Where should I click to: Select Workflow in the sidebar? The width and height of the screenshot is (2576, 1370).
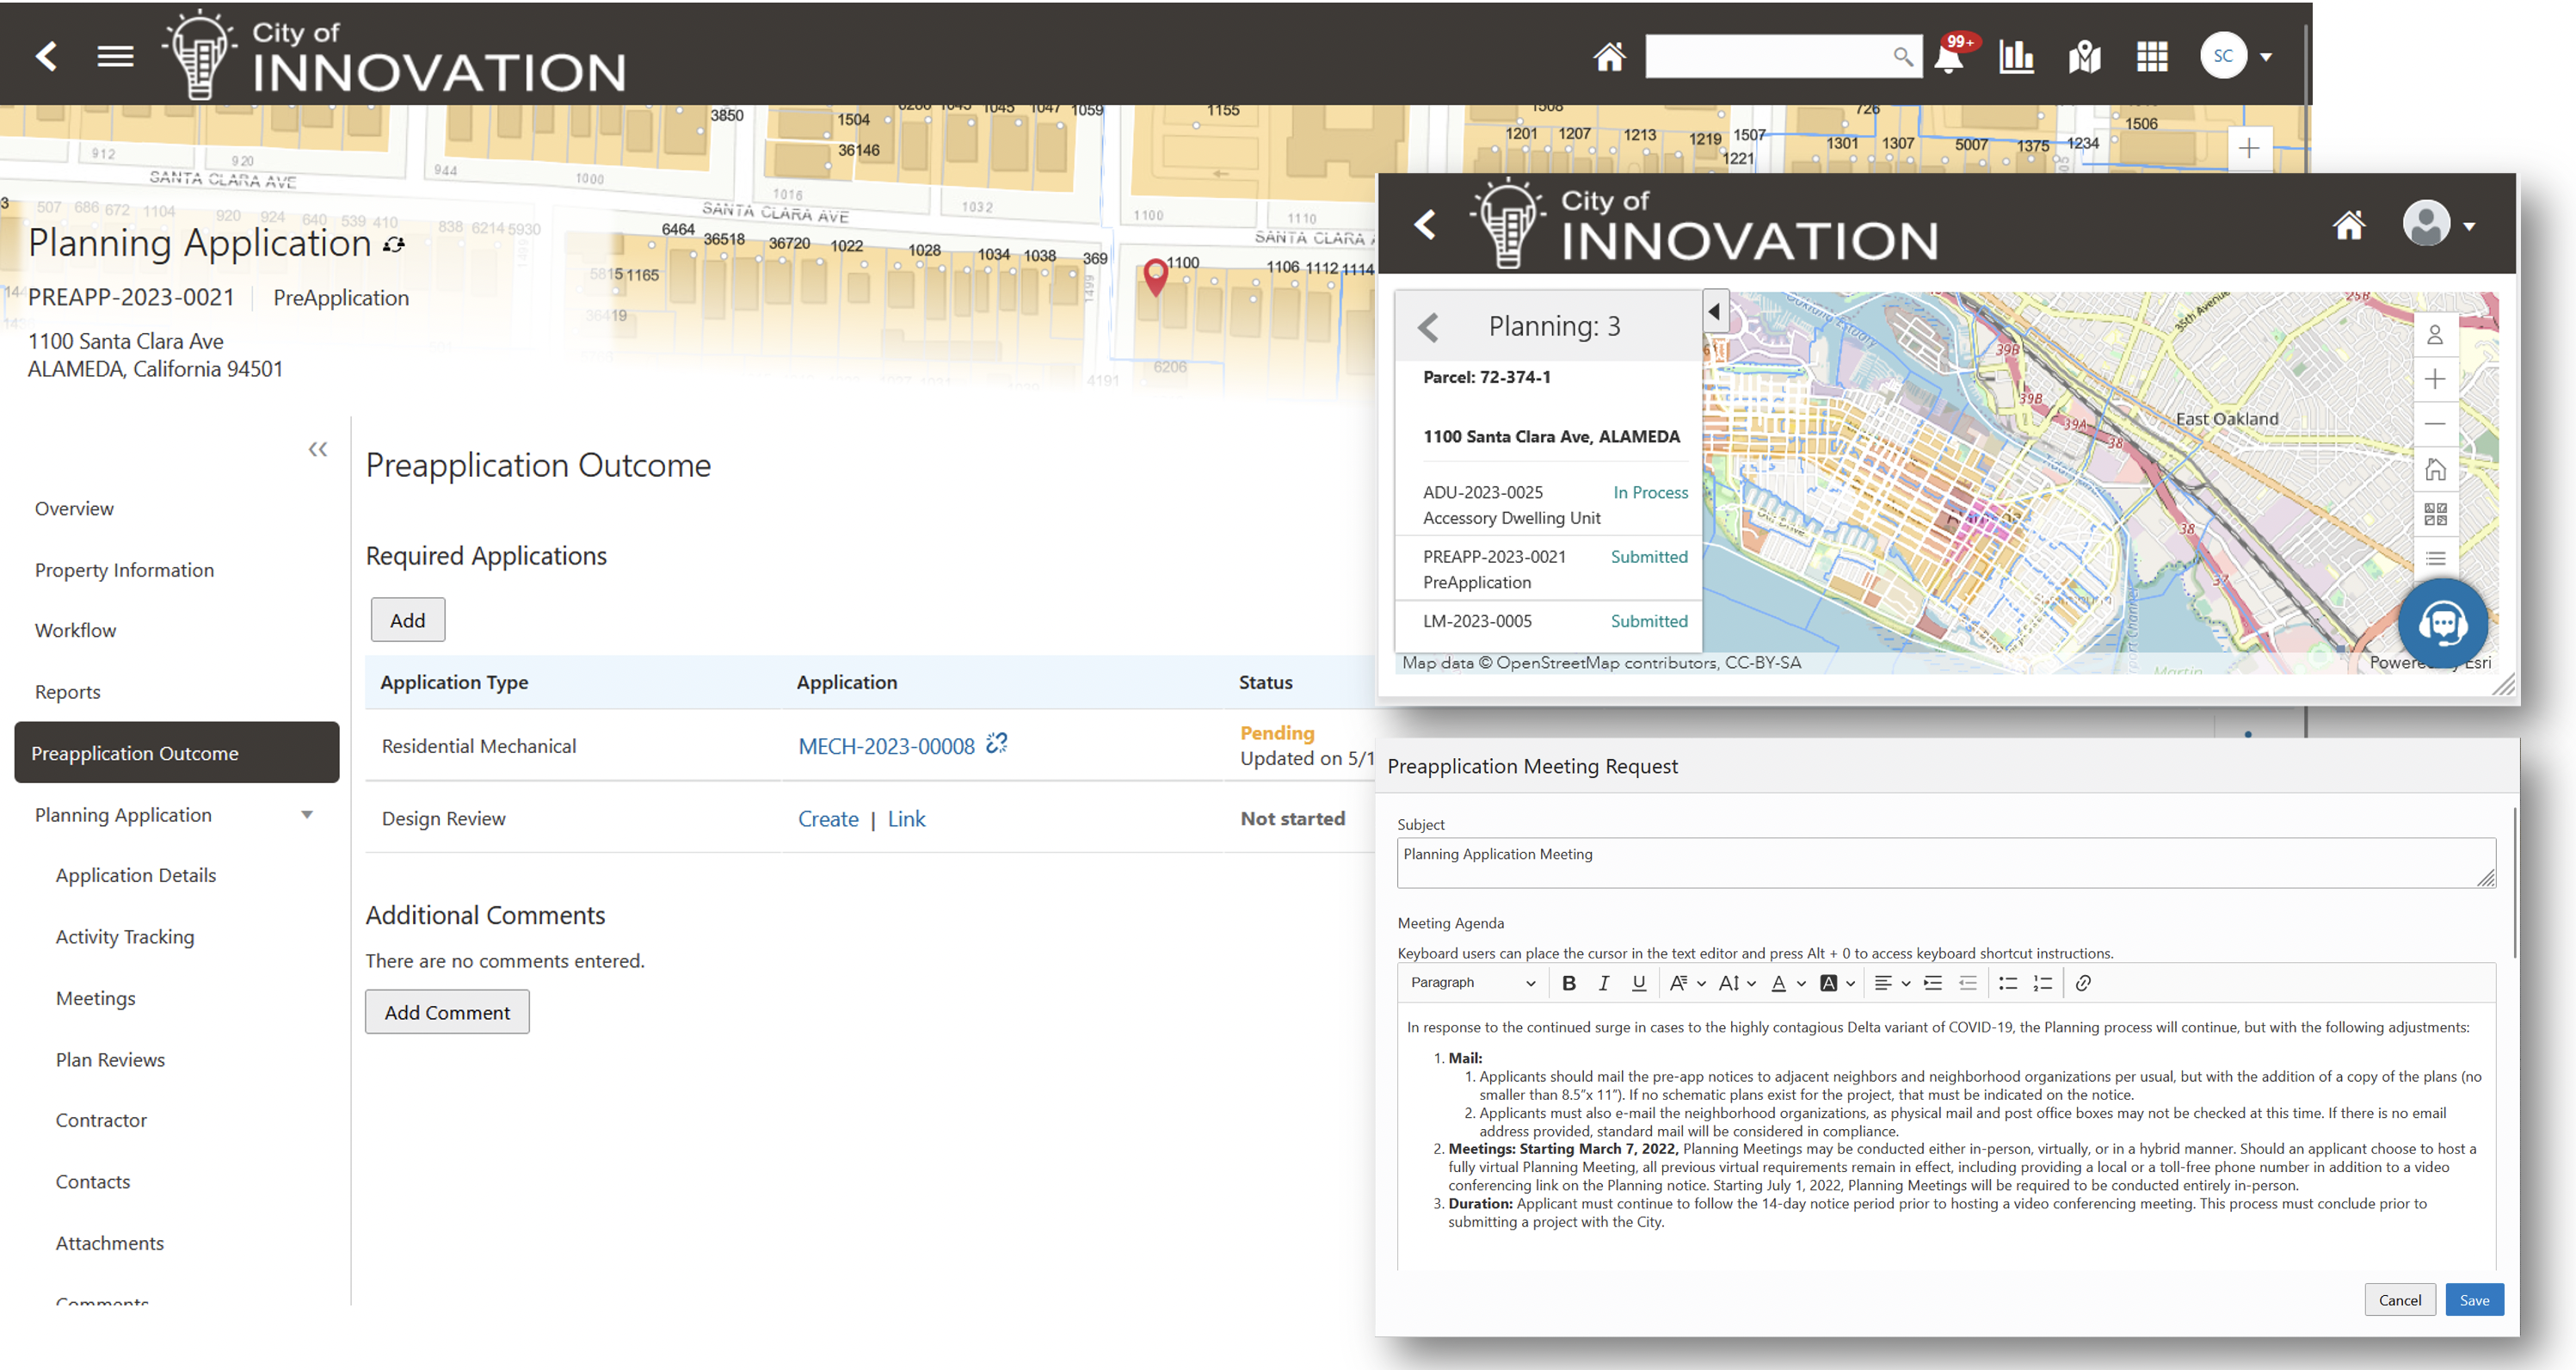tap(75, 630)
